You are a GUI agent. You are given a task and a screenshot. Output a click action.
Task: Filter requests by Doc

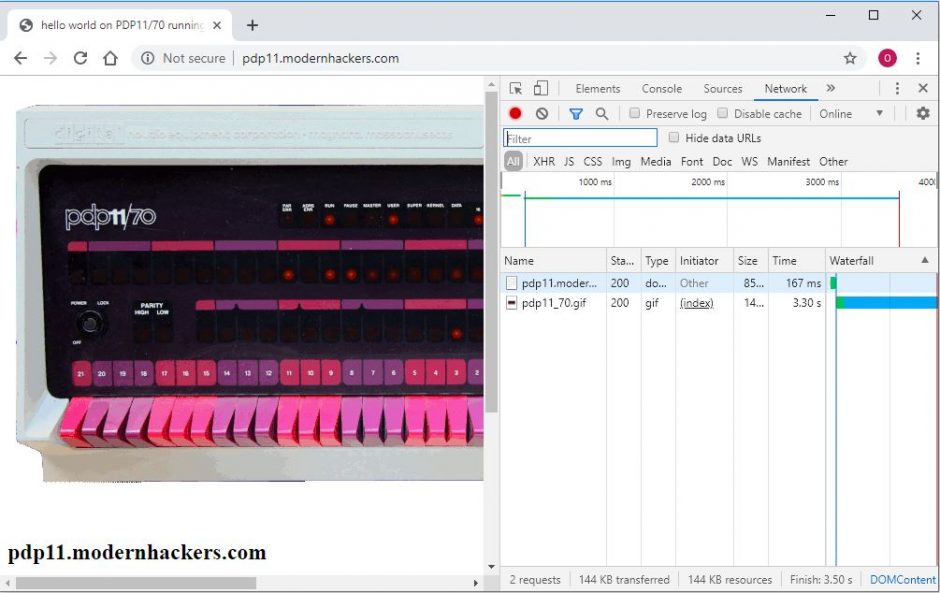722,161
